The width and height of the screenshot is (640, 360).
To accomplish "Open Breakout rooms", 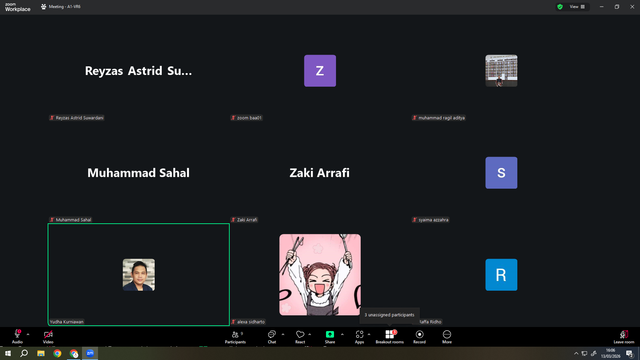I will (389, 337).
